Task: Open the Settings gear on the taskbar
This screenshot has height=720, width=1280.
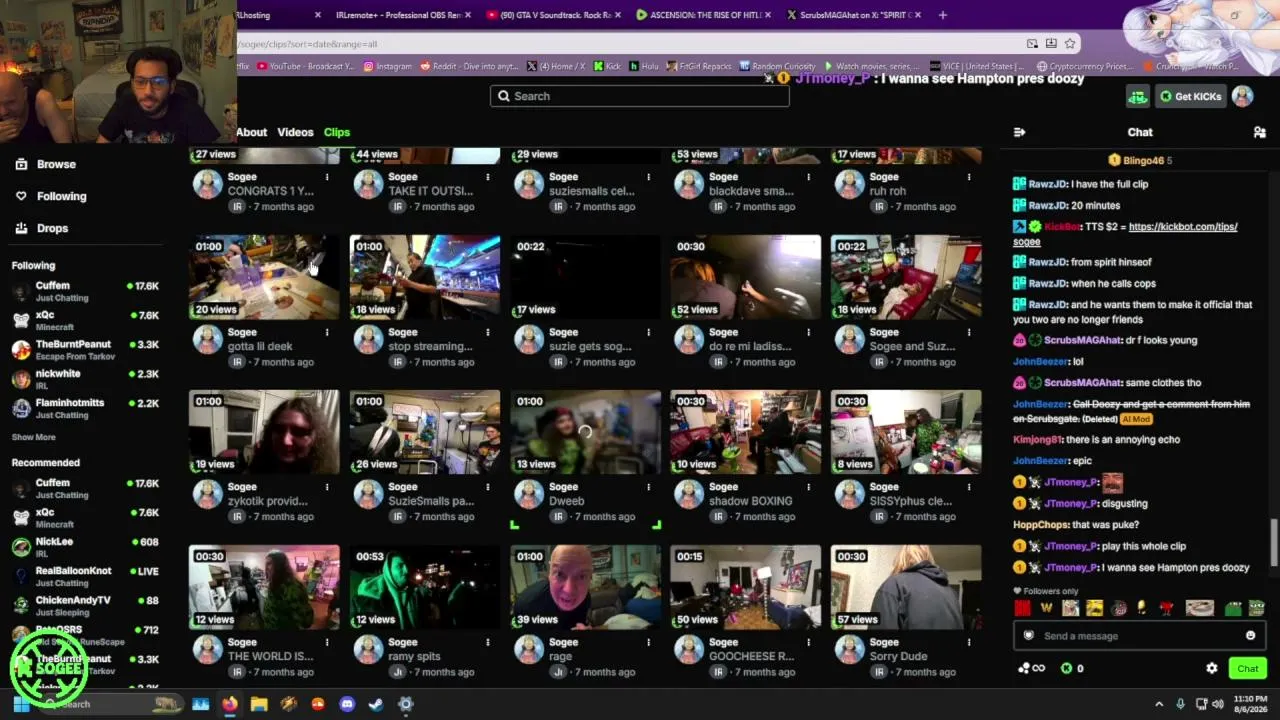Action: coord(405,704)
